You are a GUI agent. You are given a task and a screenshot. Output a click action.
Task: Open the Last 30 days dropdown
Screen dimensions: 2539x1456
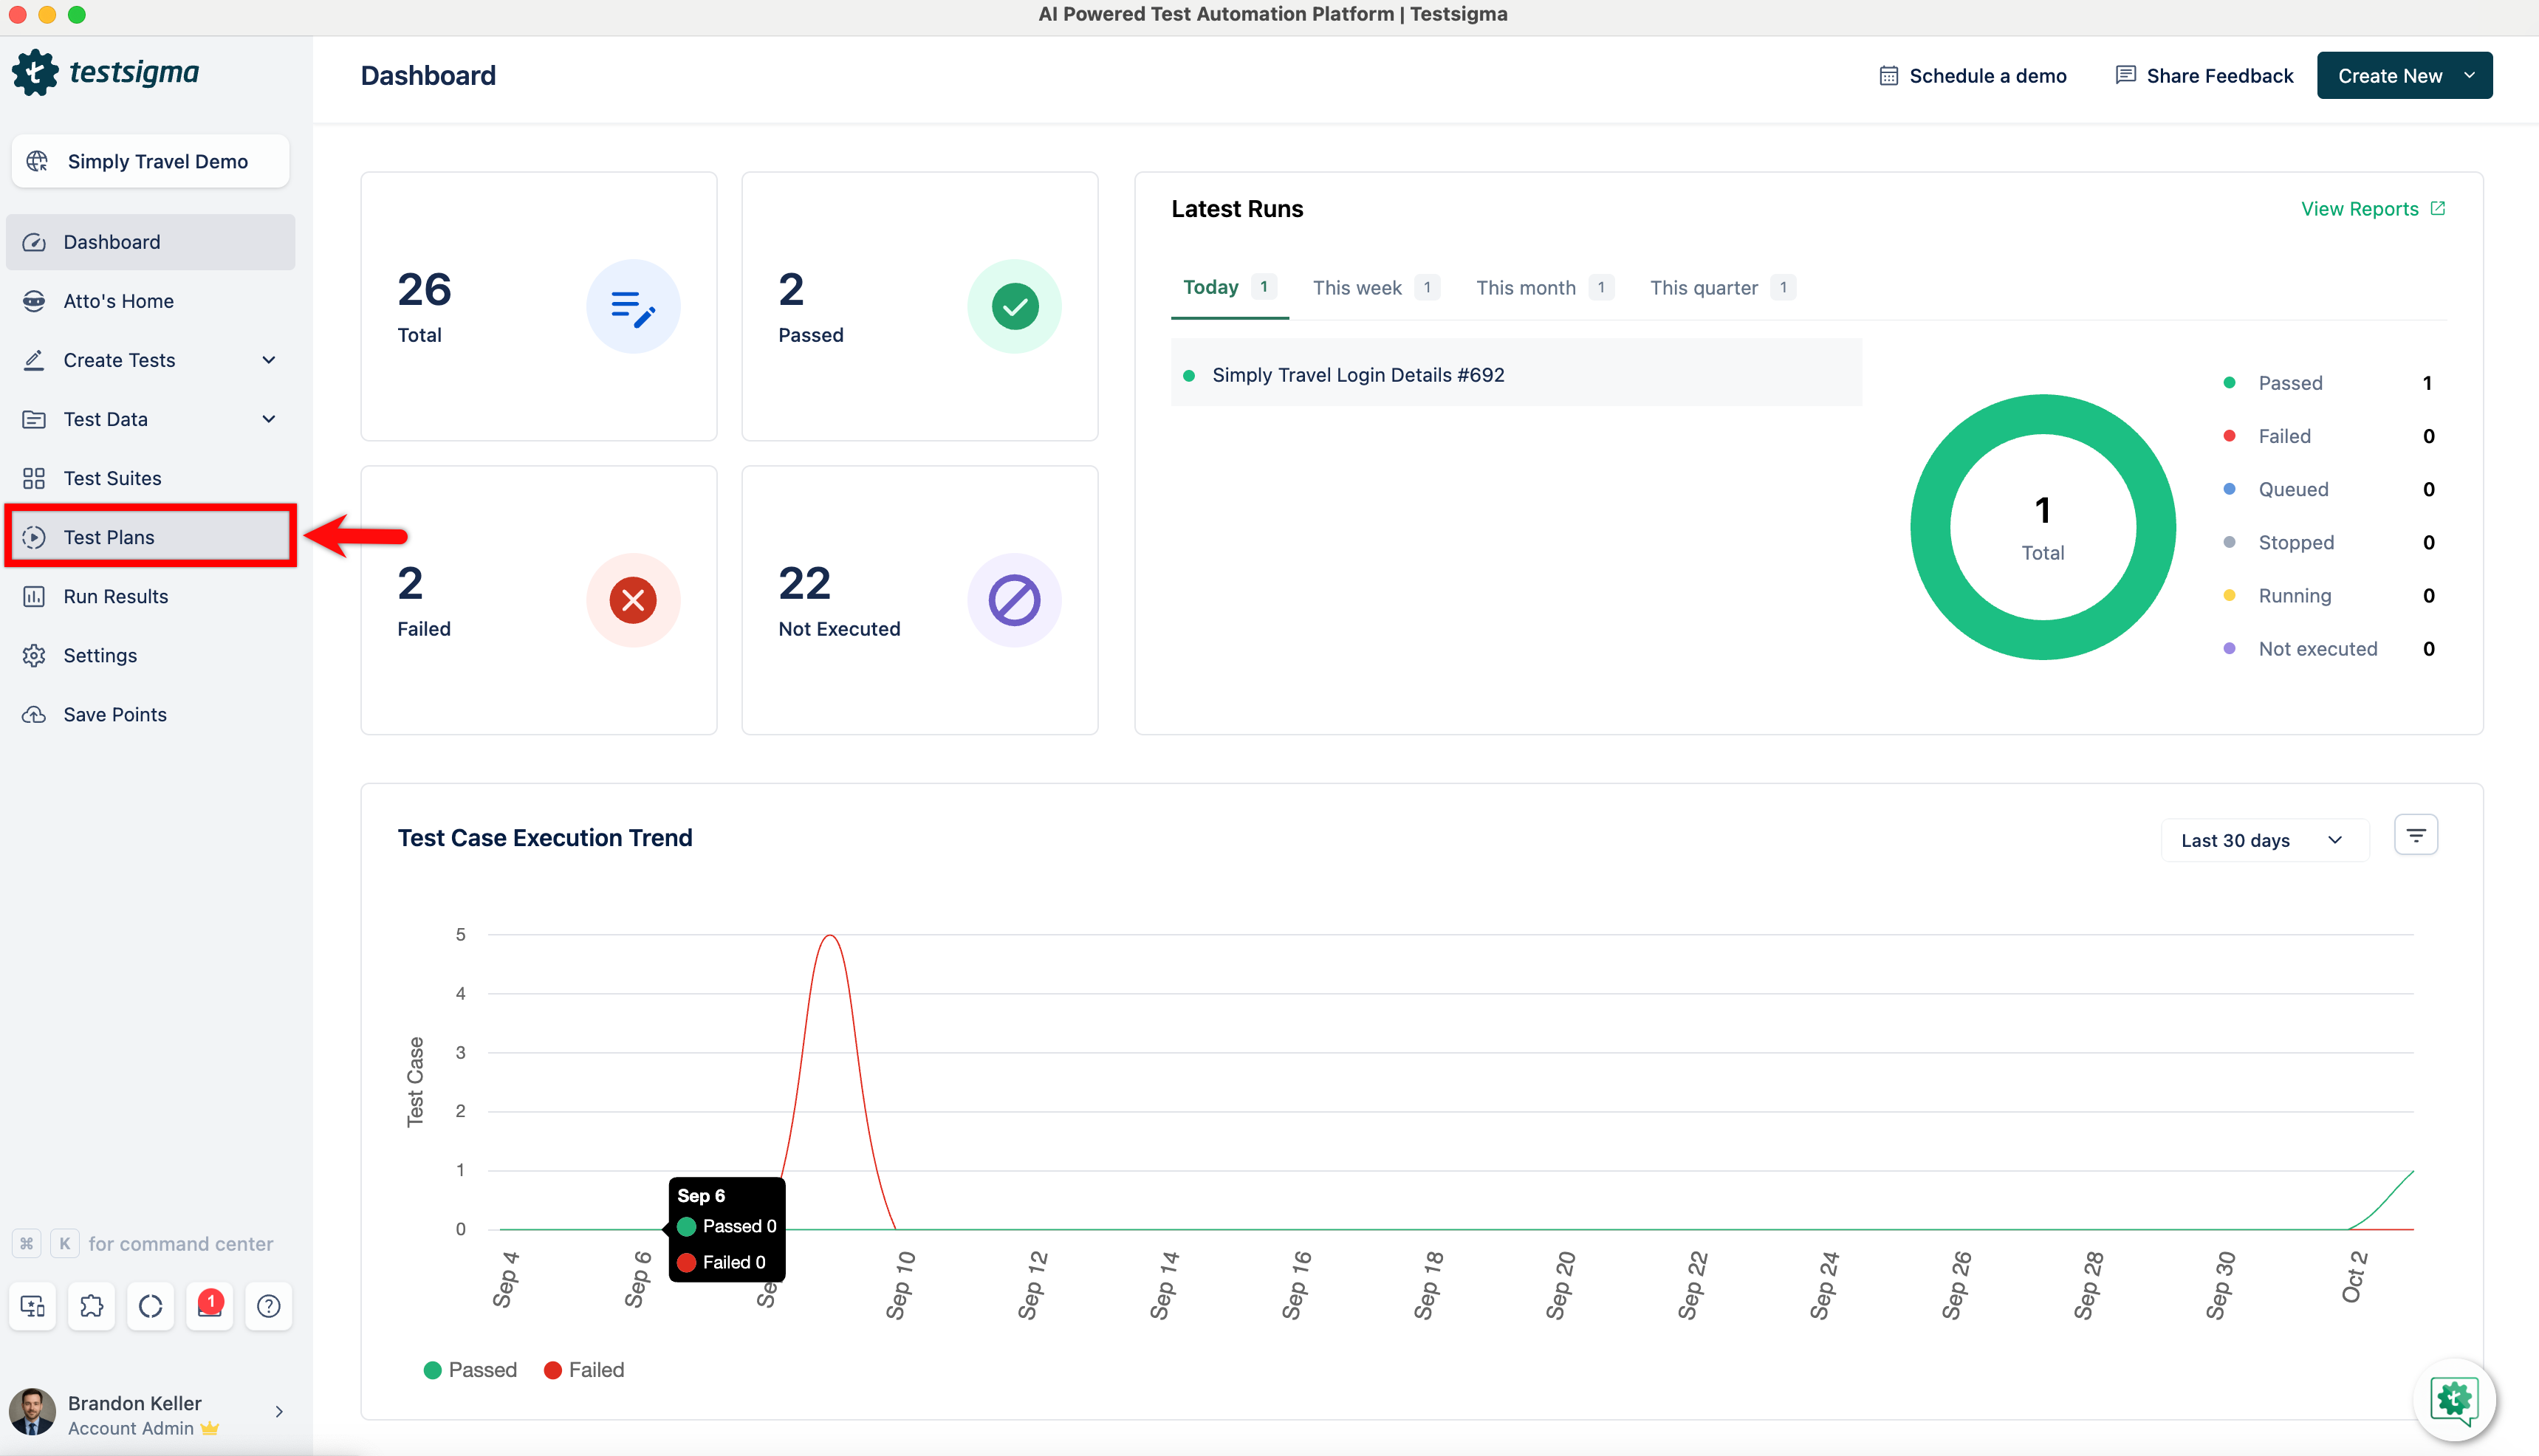point(2264,840)
